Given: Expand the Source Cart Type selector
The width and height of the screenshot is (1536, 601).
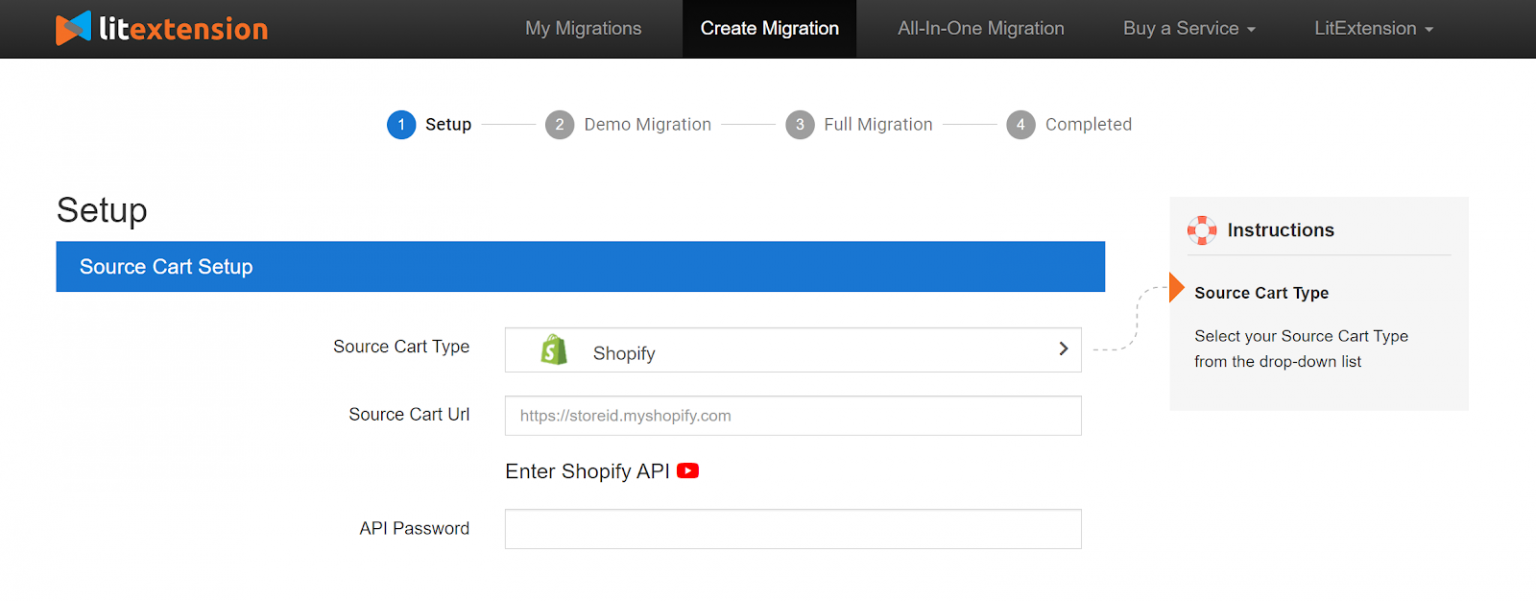Looking at the screenshot, I should pos(1063,349).
